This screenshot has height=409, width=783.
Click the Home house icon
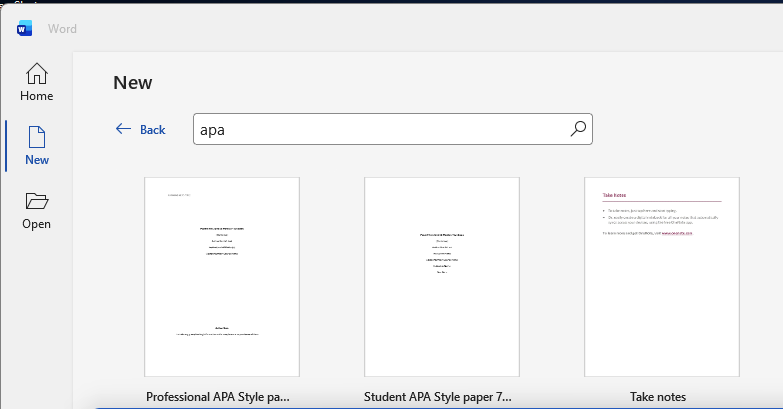pos(37,74)
